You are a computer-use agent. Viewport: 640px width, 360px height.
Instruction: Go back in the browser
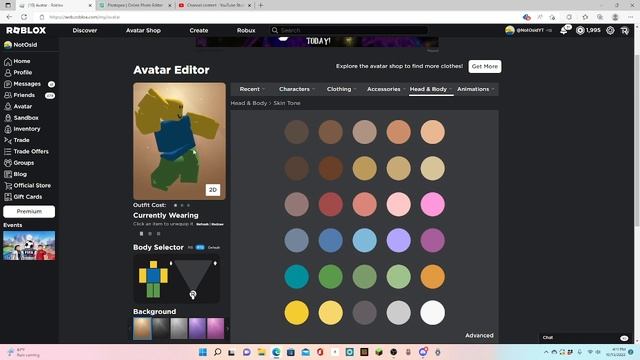pos(9,17)
